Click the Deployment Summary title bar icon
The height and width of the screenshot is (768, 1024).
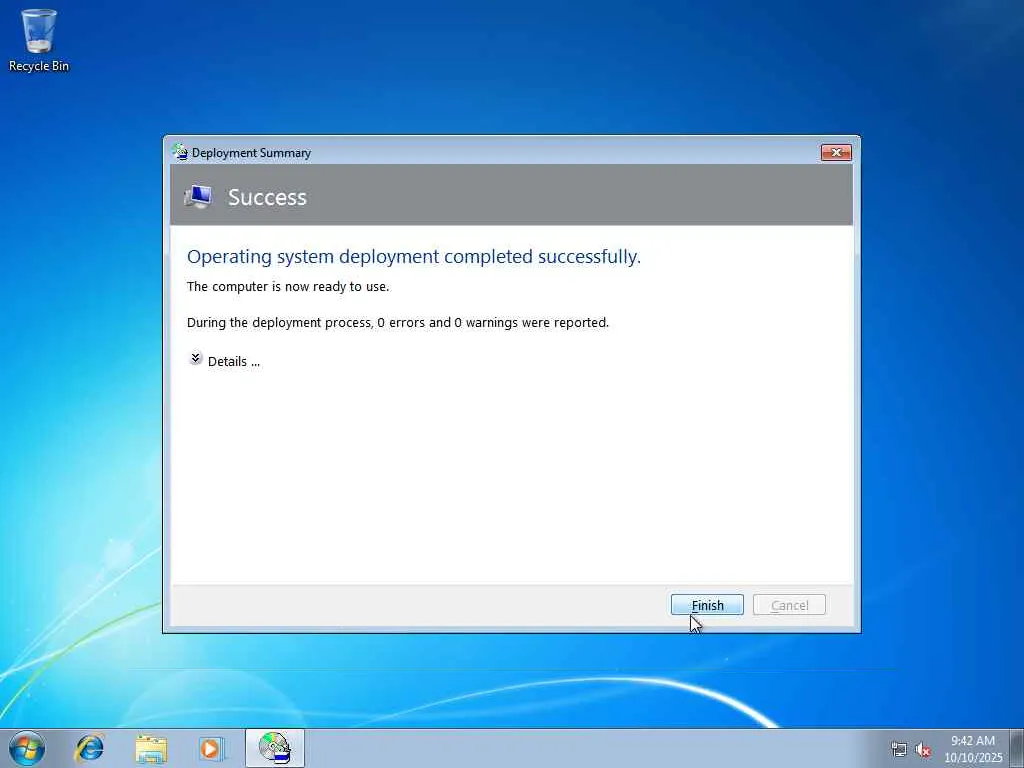(x=180, y=152)
